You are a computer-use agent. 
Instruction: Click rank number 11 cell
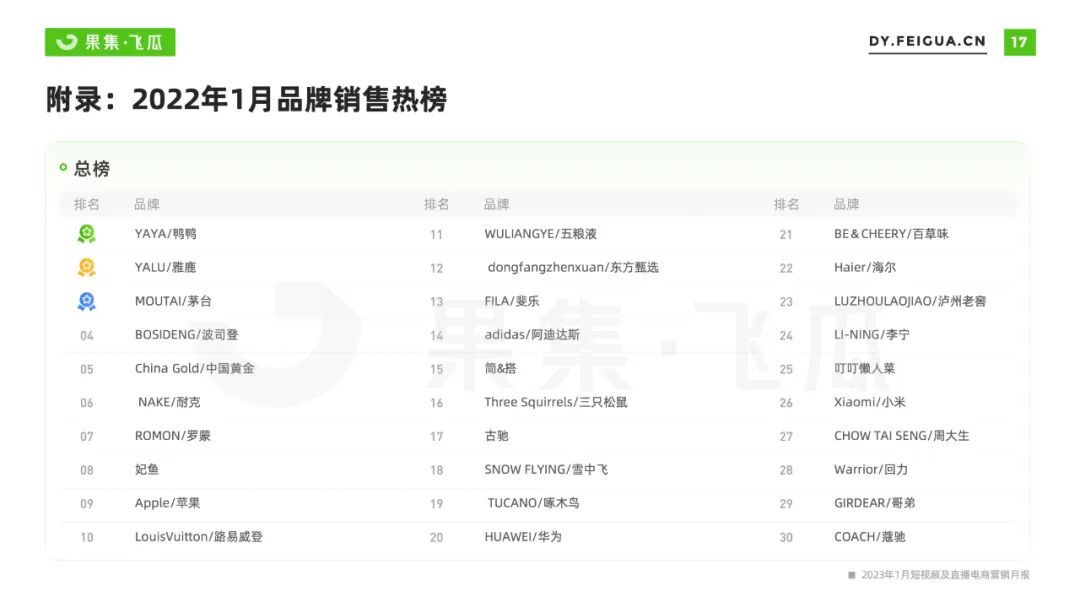(x=436, y=235)
